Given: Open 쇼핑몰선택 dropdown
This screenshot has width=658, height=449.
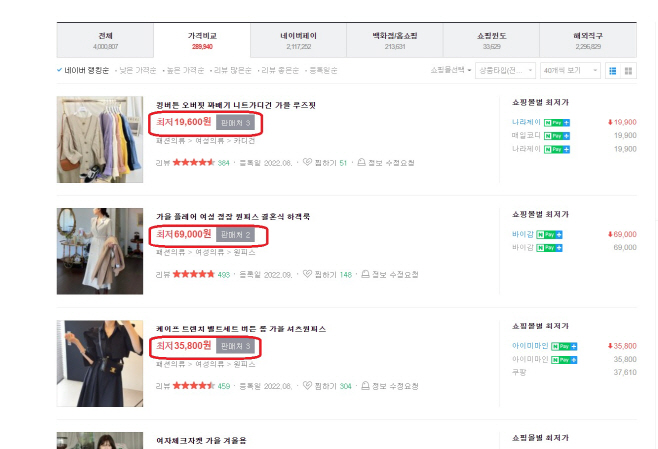Looking at the screenshot, I should pos(451,70).
